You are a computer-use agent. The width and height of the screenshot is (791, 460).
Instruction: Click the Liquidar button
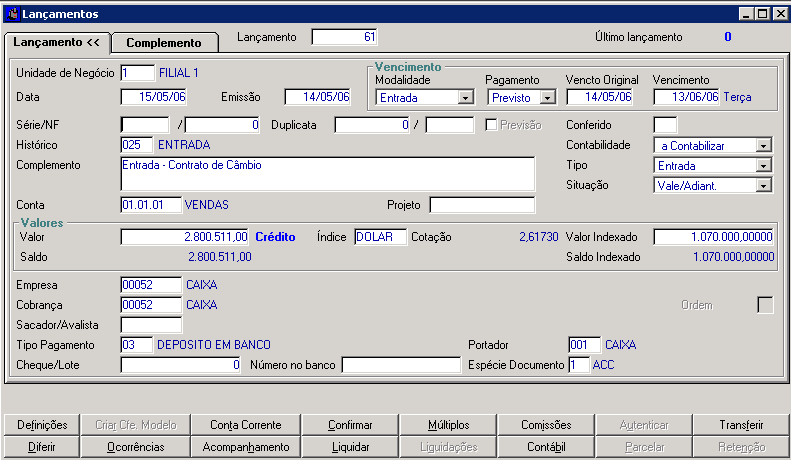coord(350,447)
